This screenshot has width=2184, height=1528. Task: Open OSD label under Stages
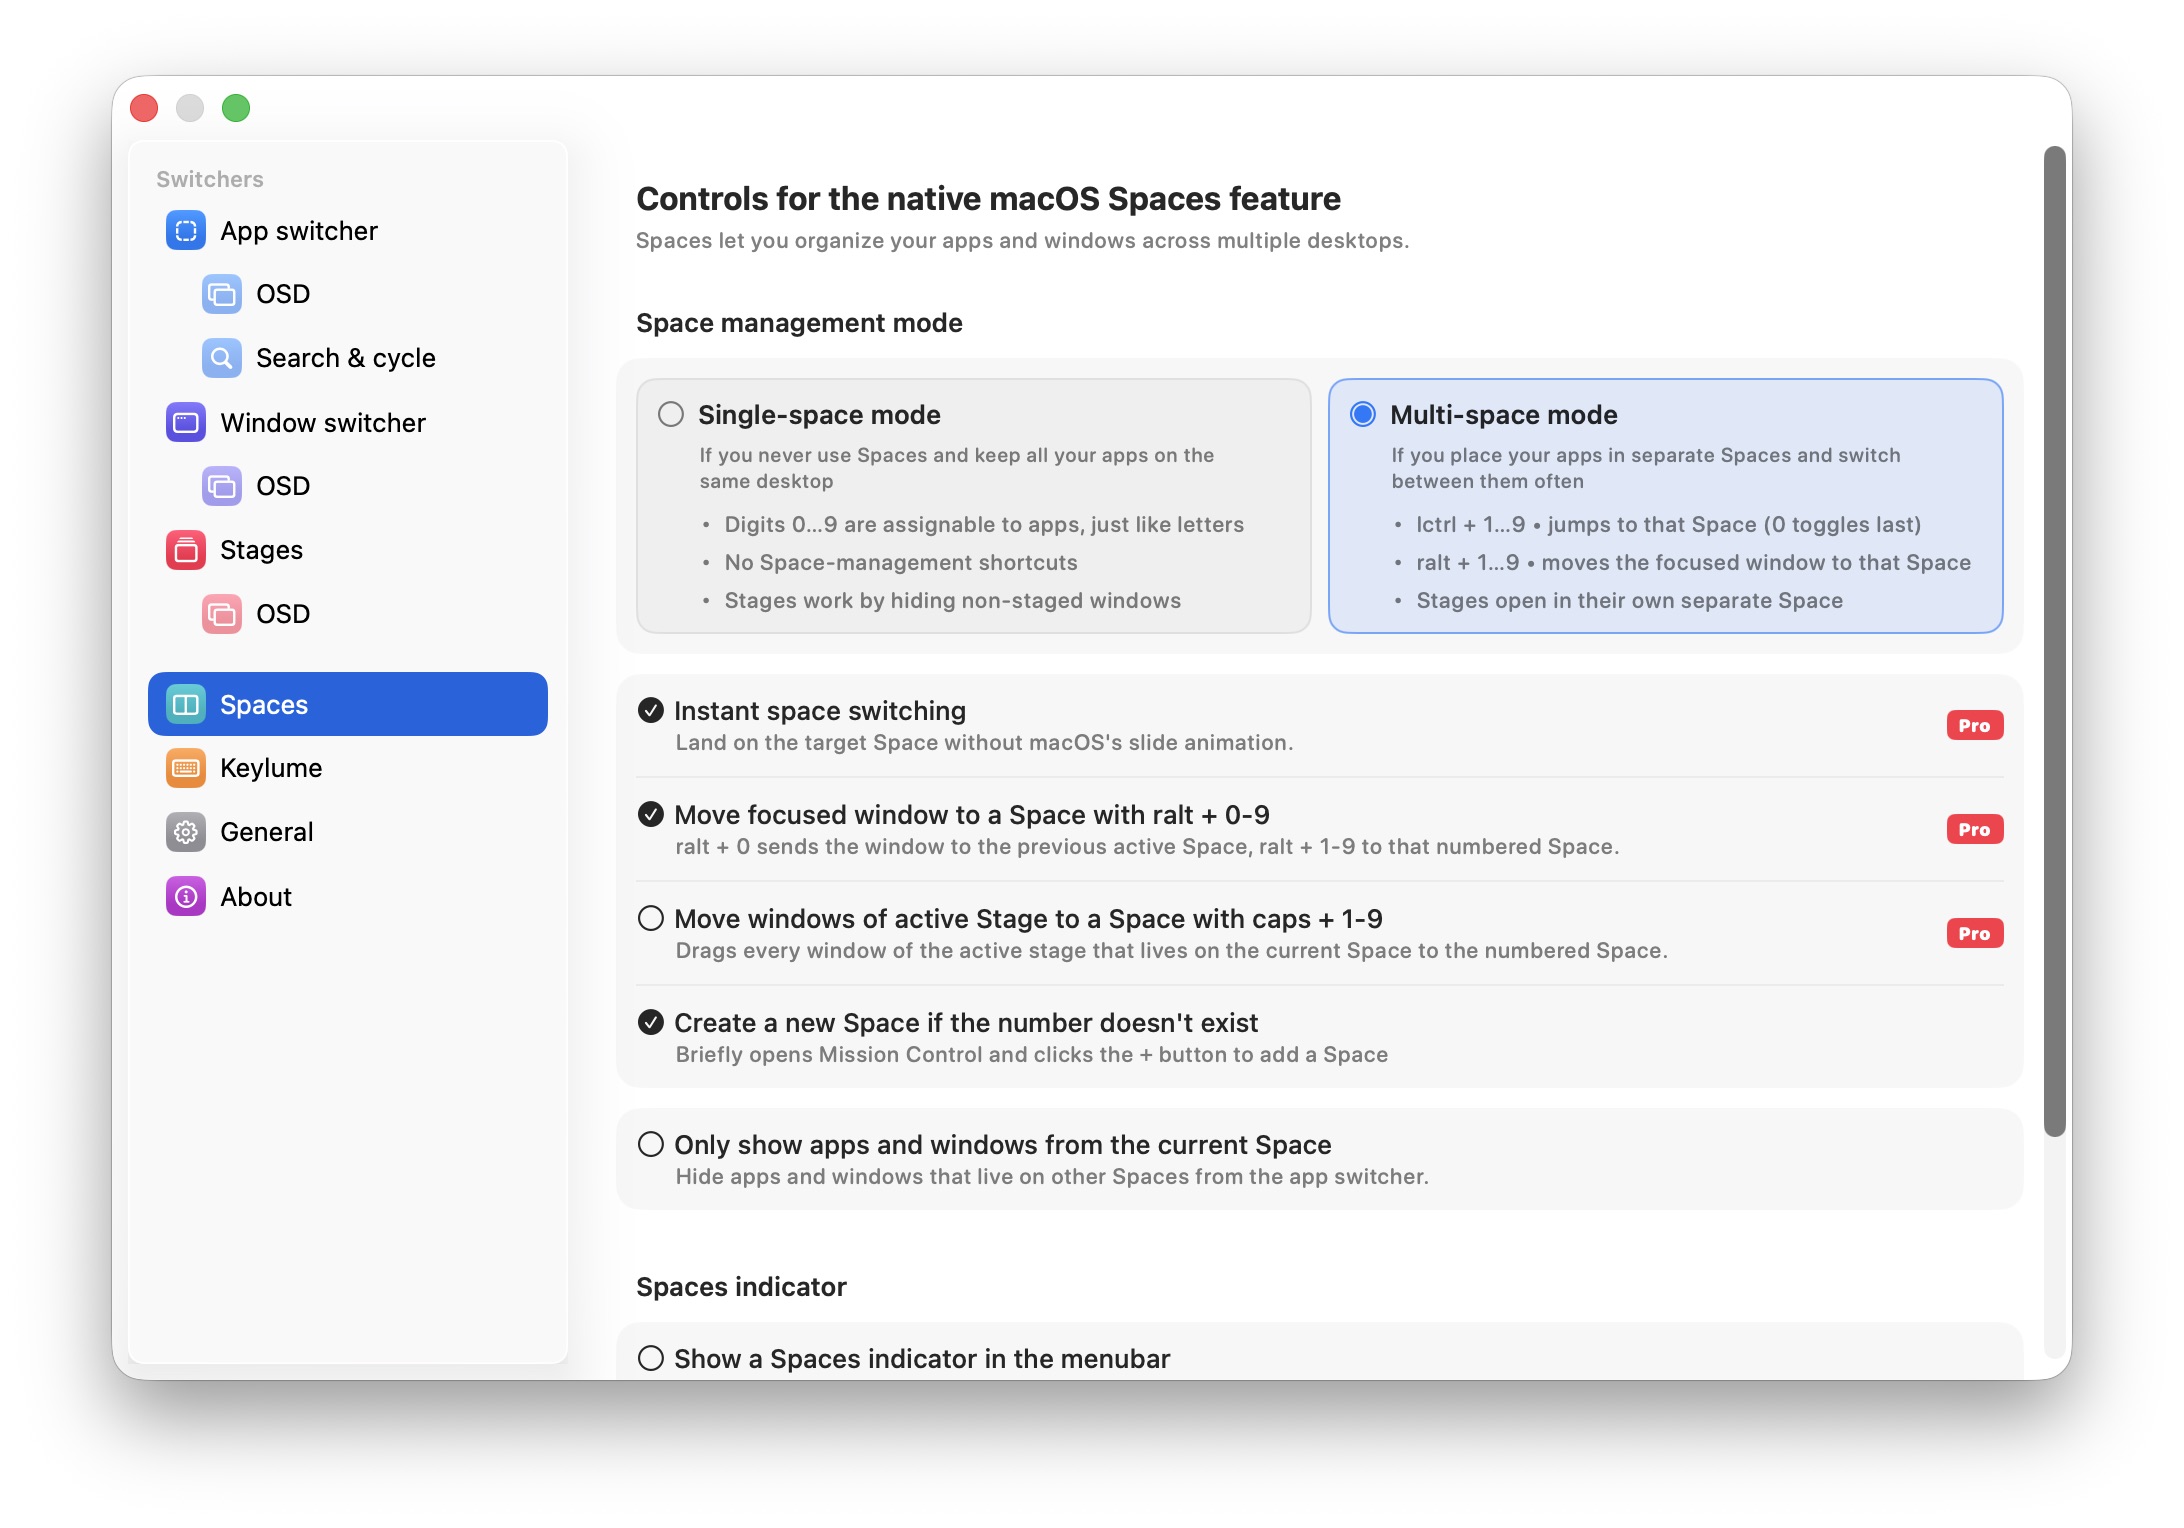(283, 614)
